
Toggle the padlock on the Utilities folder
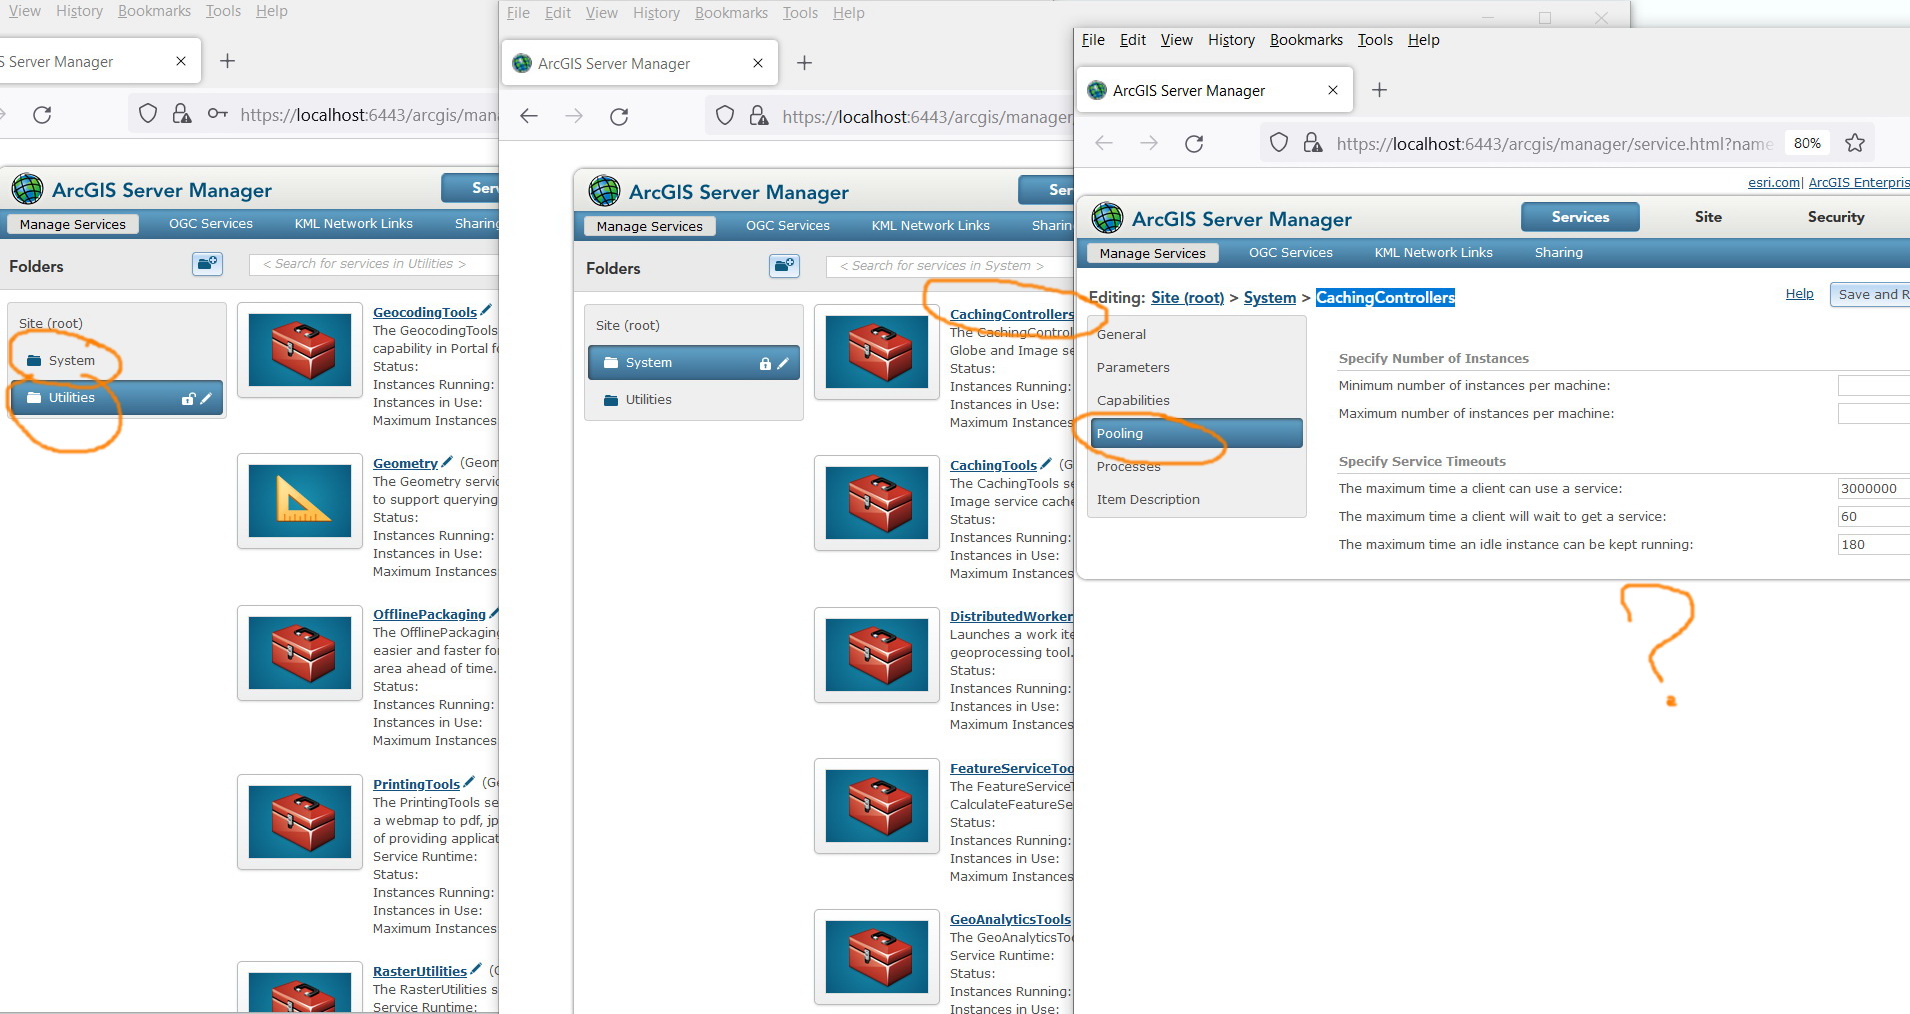click(189, 397)
